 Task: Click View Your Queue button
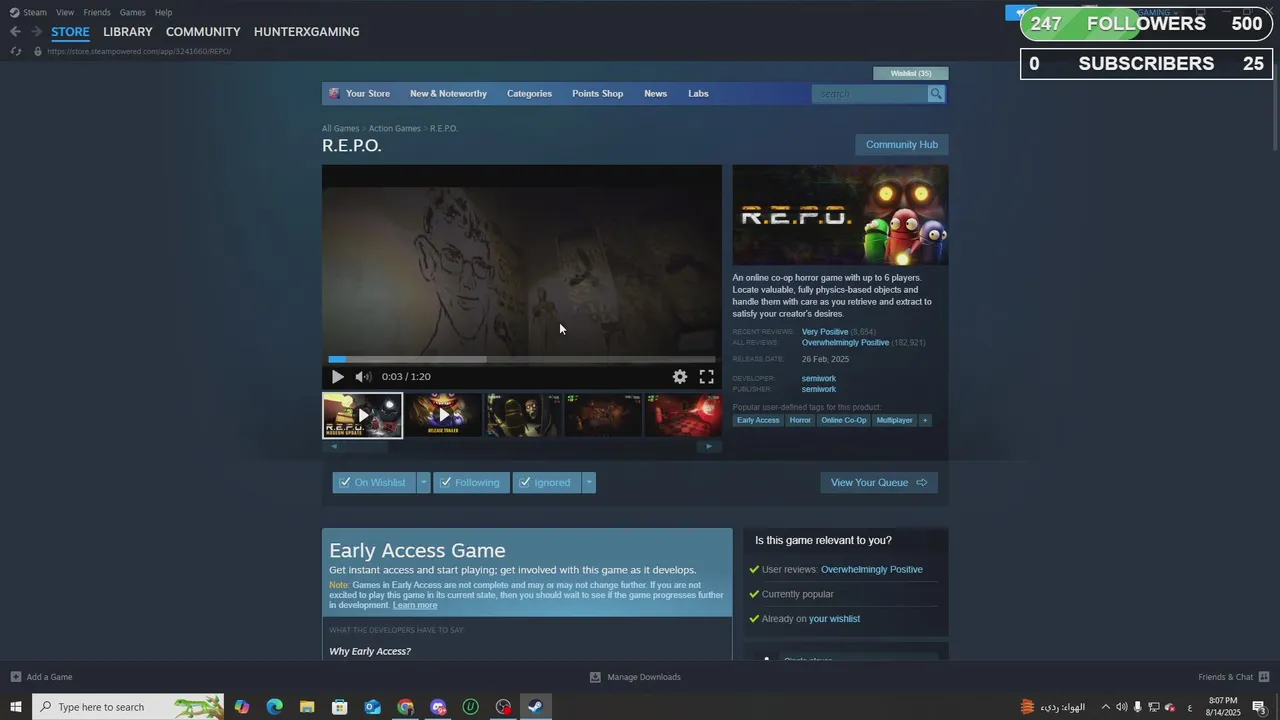pyautogui.click(x=879, y=483)
